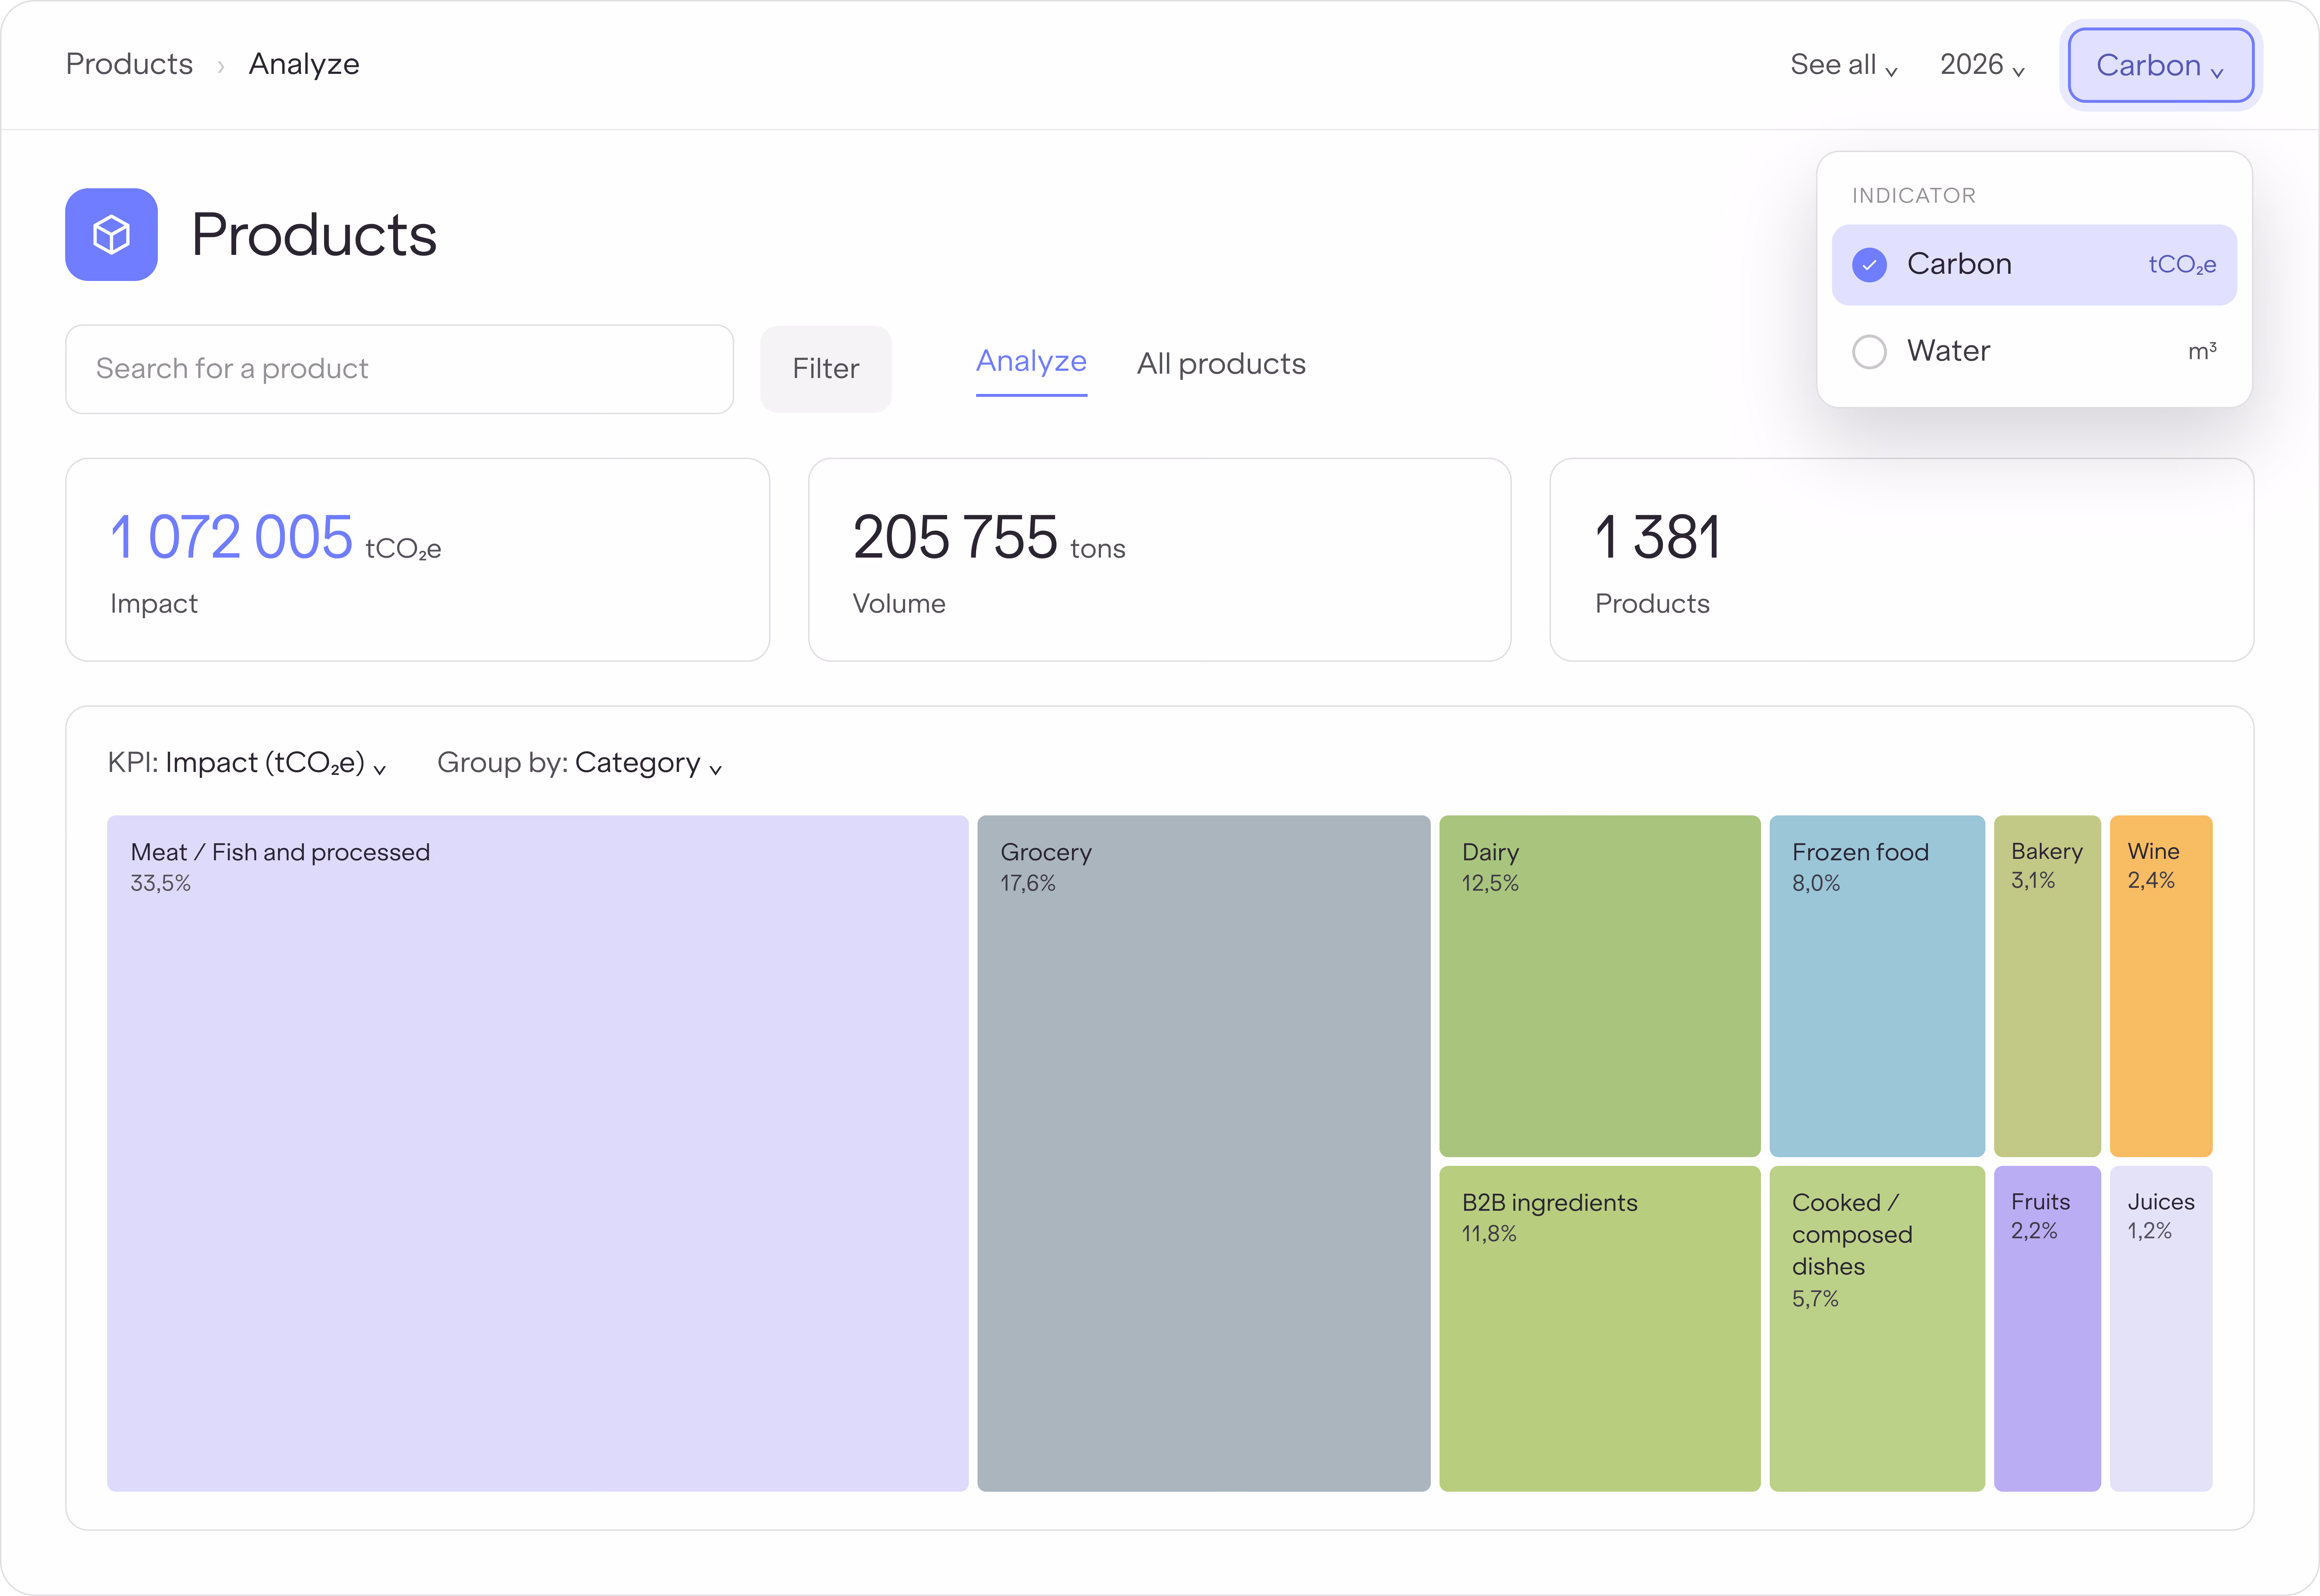Click the 205 755 tons Volume card
This screenshot has height=1596, width=2320.
(1160, 560)
